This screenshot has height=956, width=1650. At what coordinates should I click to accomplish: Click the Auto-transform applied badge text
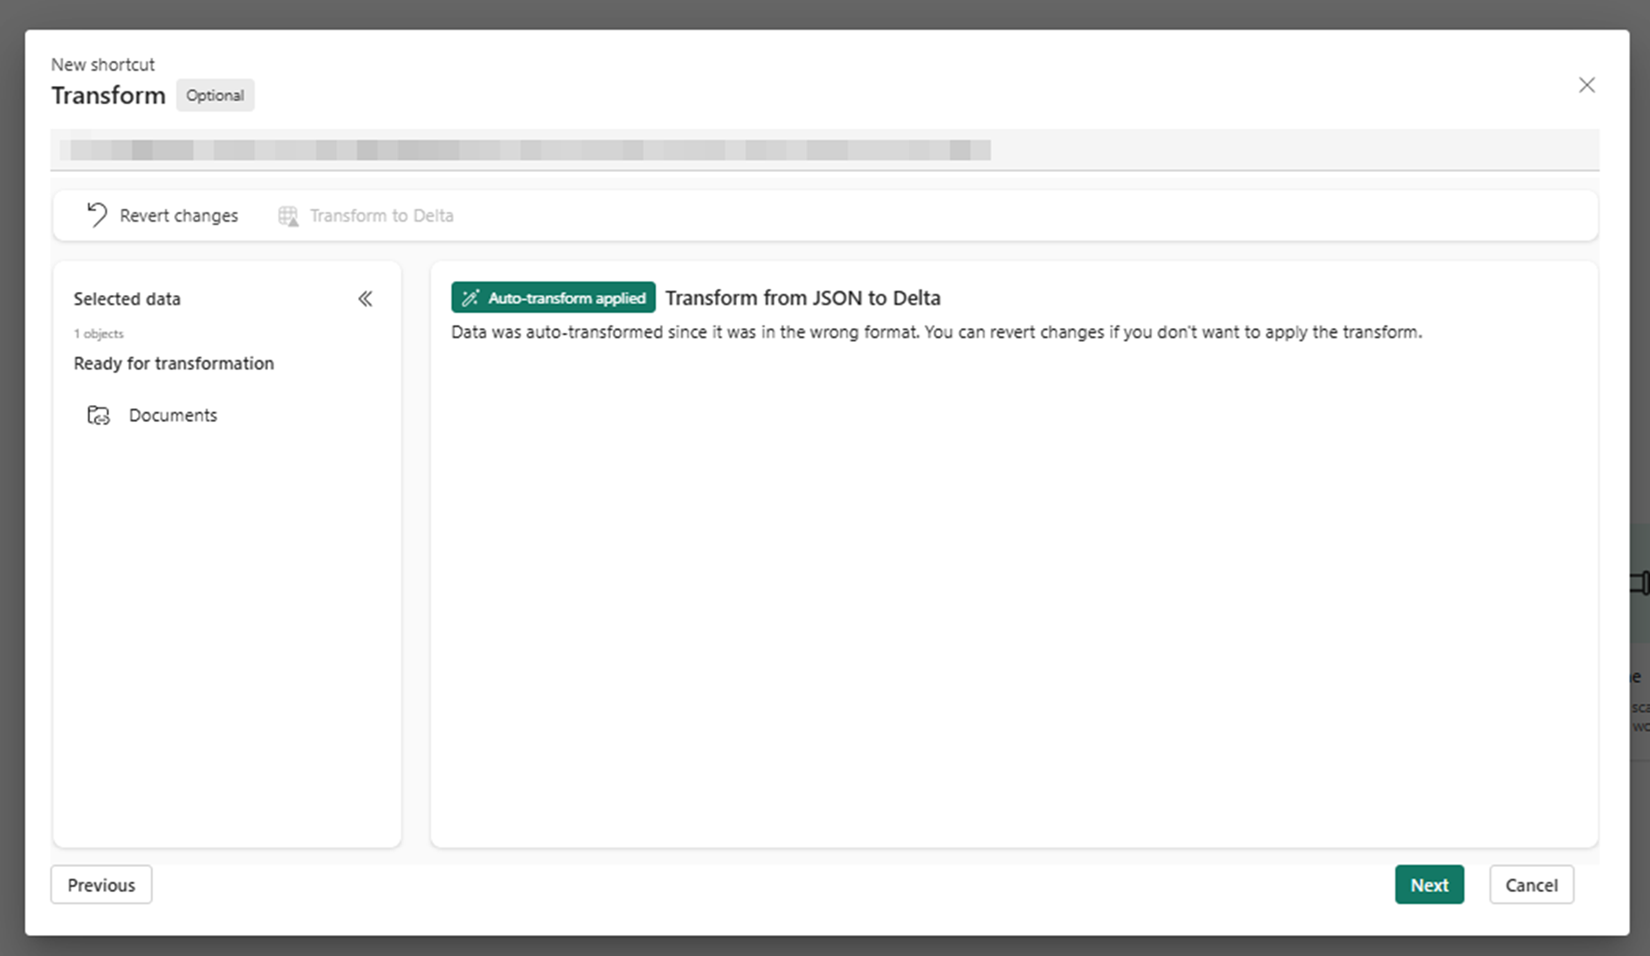coord(566,298)
